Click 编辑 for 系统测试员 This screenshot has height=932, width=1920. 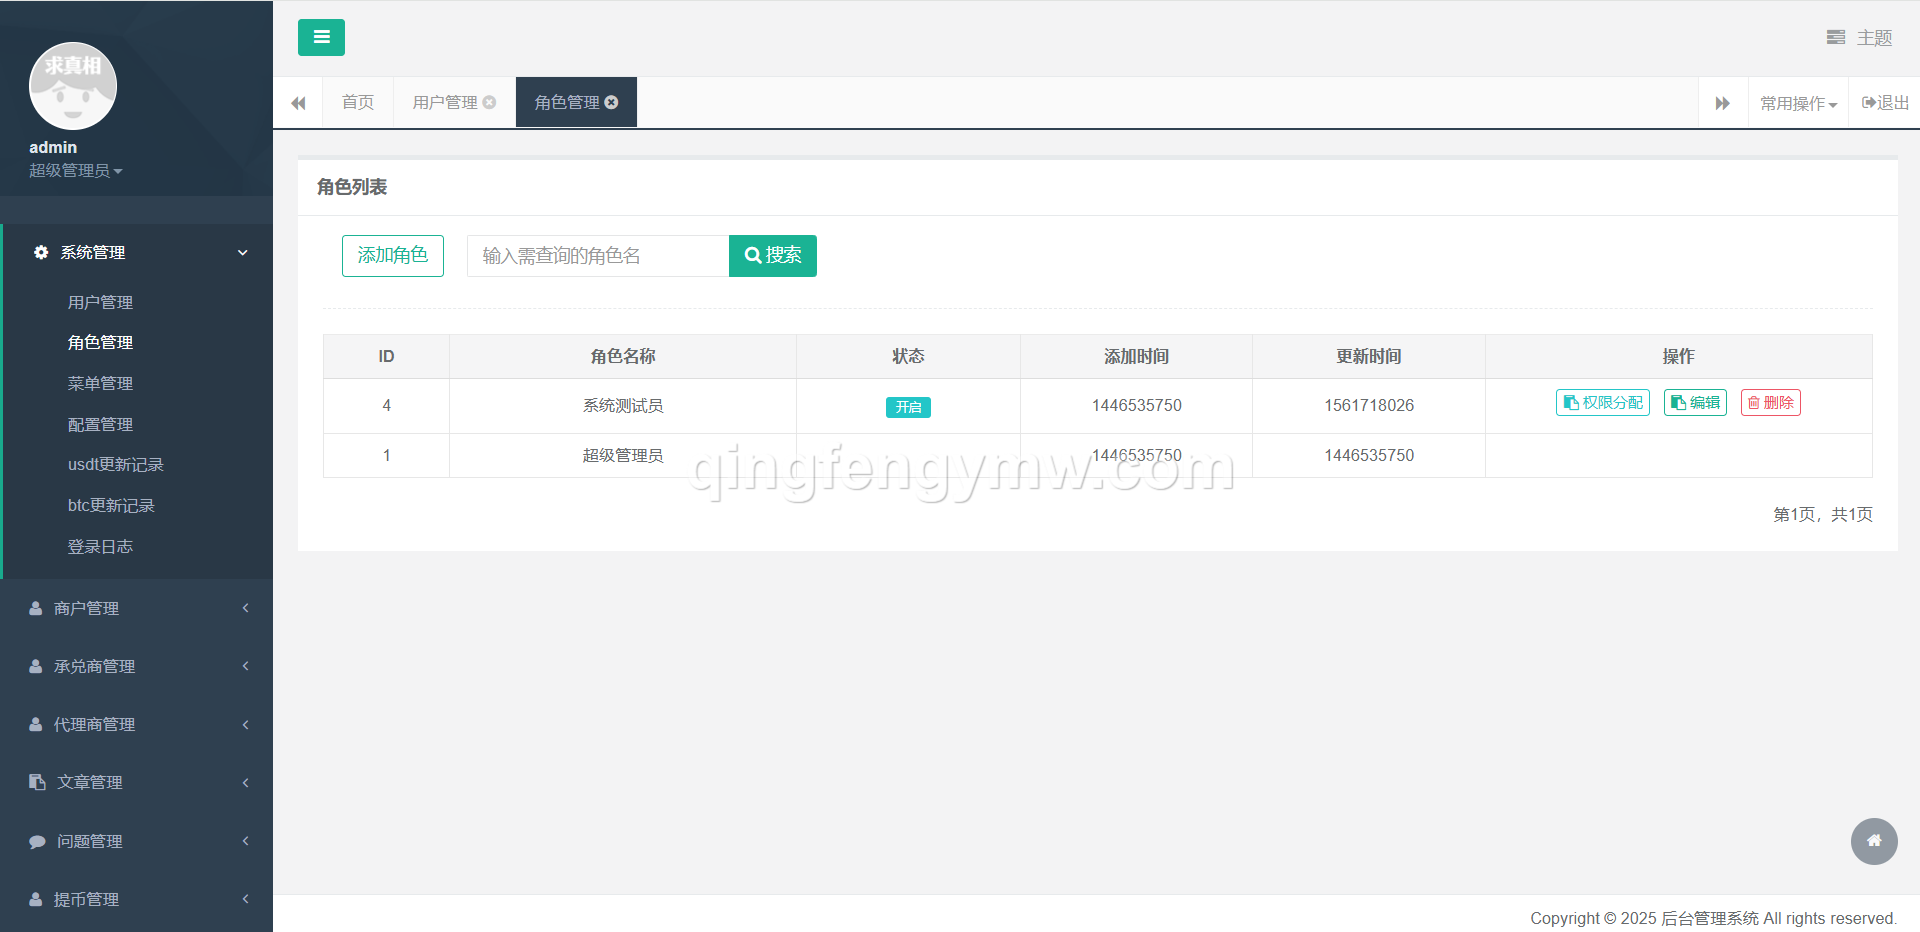click(x=1695, y=402)
